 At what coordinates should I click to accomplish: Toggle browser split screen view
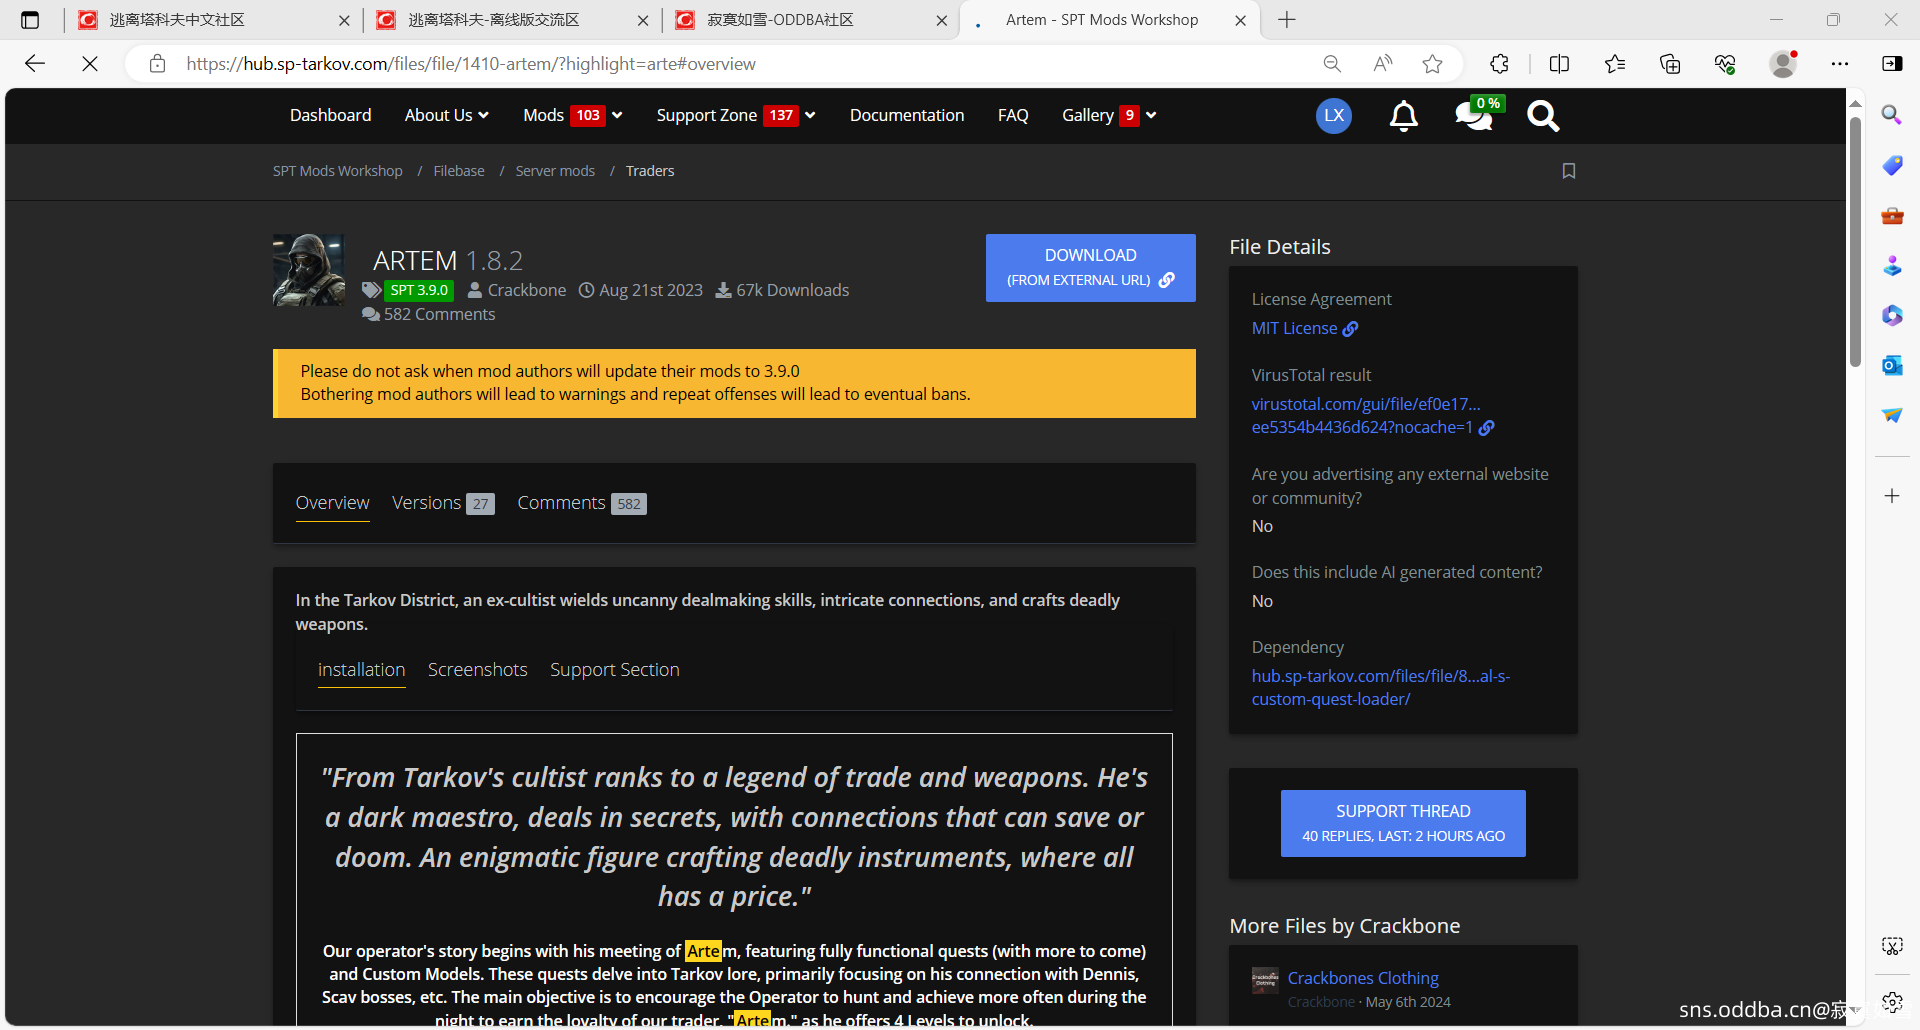(1558, 64)
